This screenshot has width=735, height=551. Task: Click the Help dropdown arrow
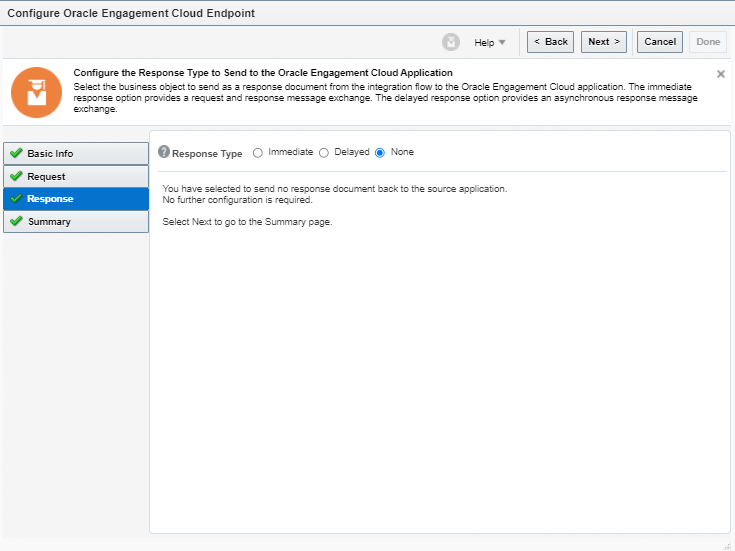[502, 42]
